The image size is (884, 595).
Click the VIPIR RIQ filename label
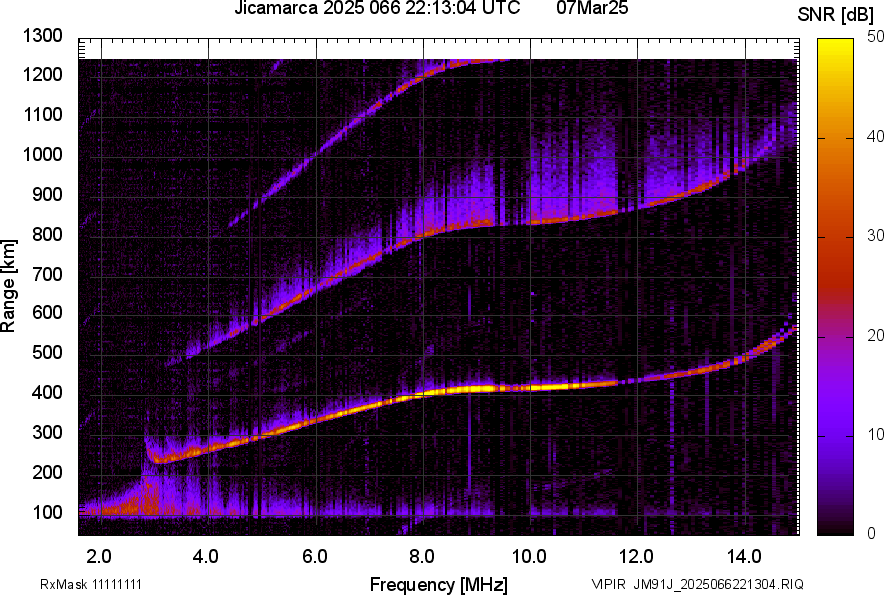(696, 584)
